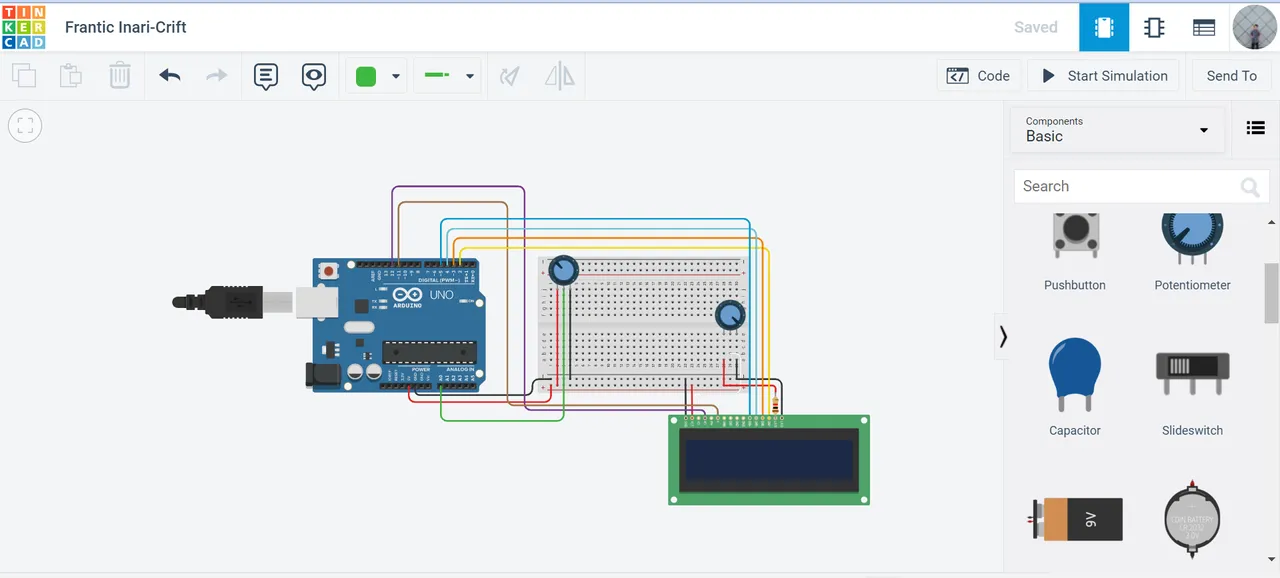Screen dimensions: 1280x578
Task: Redo action with forward arrow
Action: (216, 76)
